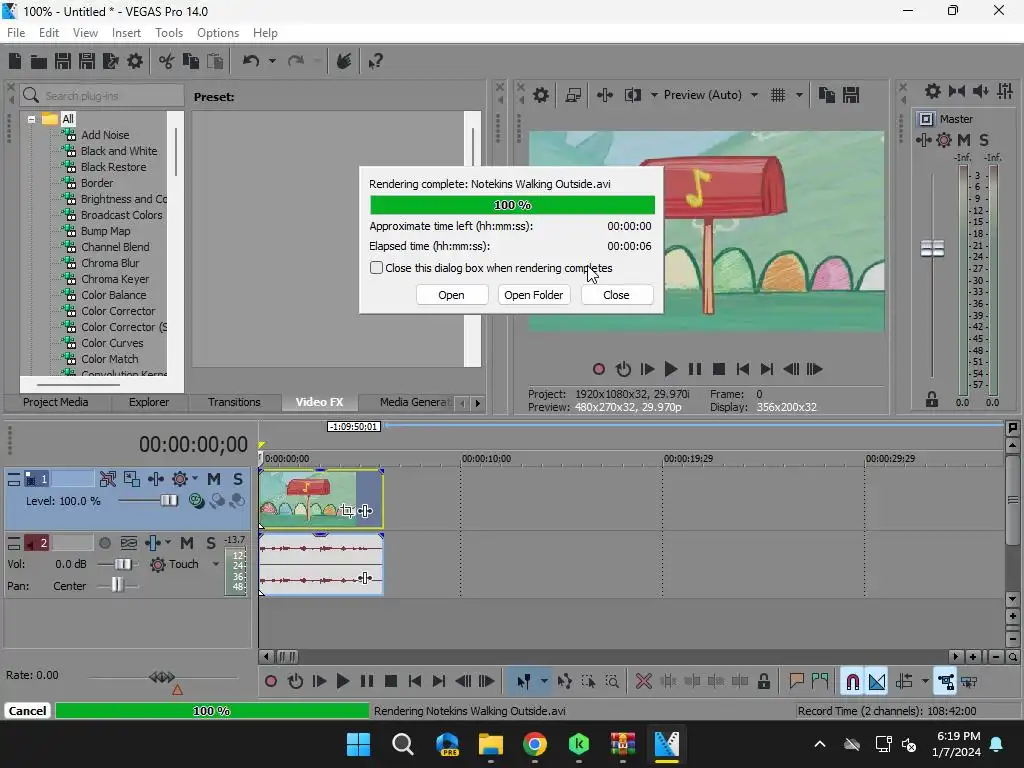Select the Normal Edit tool in the timeline toolbar
Image resolution: width=1024 pixels, height=768 pixels.
pos(524,681)
